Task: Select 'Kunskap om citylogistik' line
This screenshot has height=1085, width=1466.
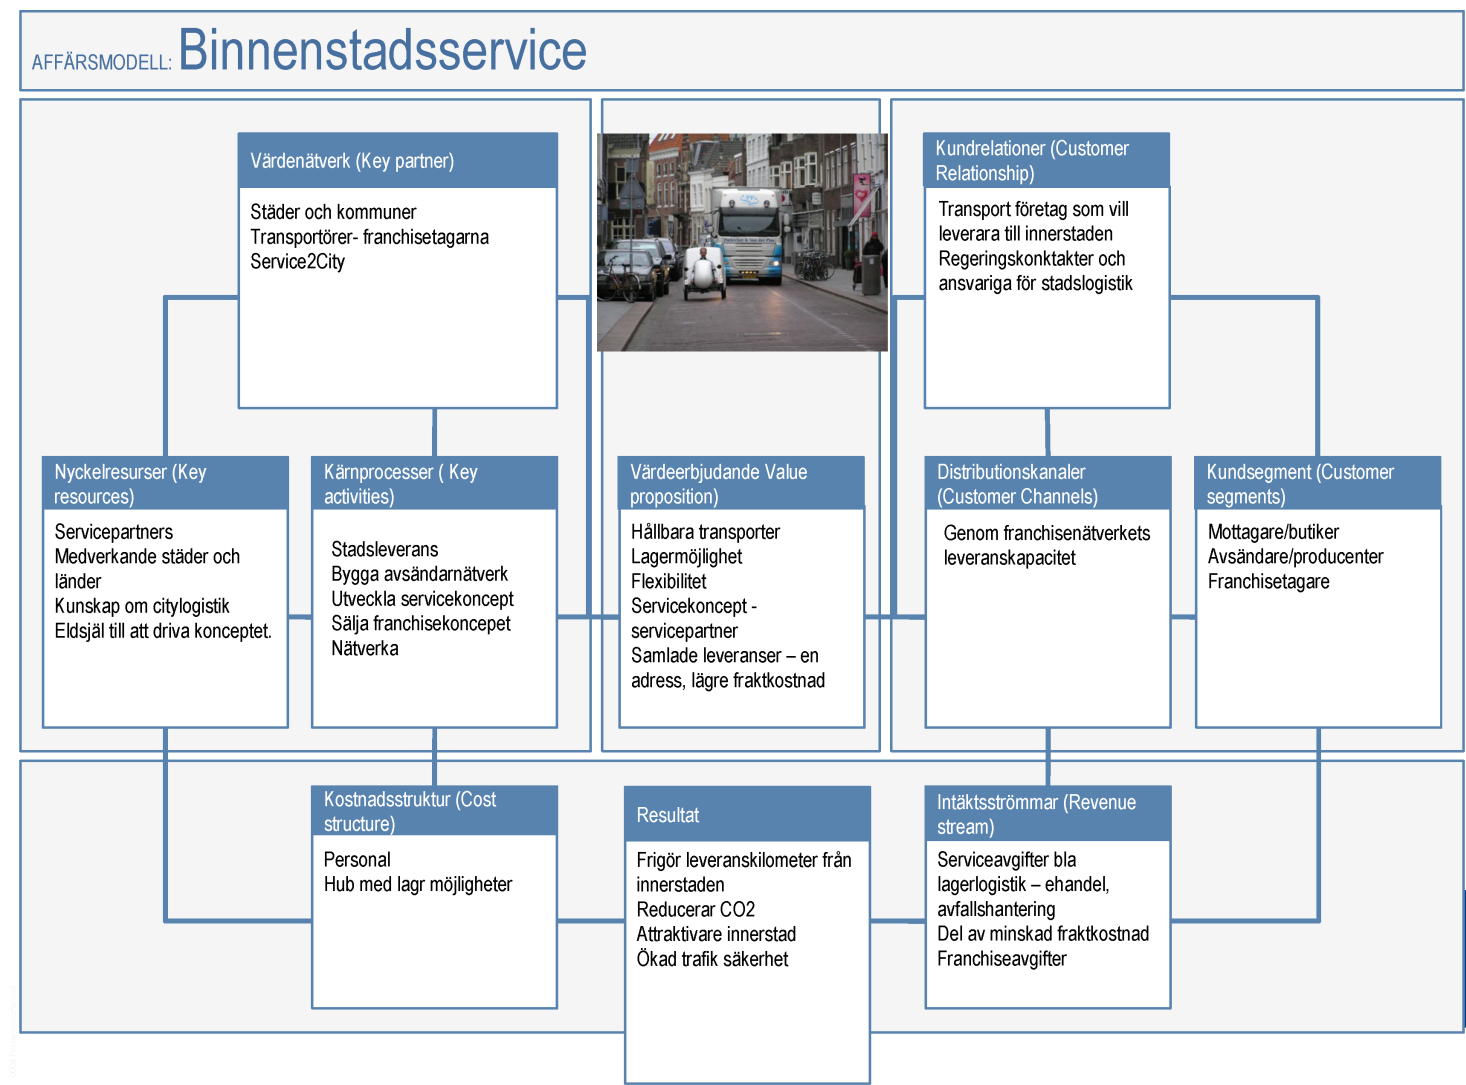Action: [x=142, y=606]
